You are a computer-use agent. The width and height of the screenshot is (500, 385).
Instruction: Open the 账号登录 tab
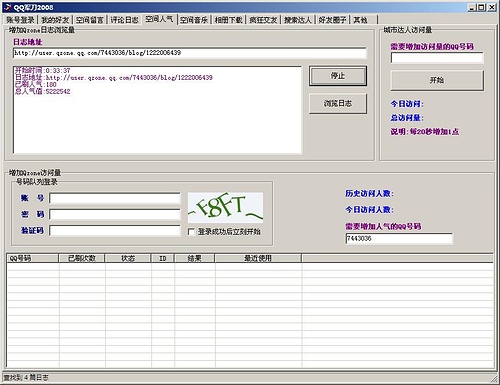coord(20,20)
